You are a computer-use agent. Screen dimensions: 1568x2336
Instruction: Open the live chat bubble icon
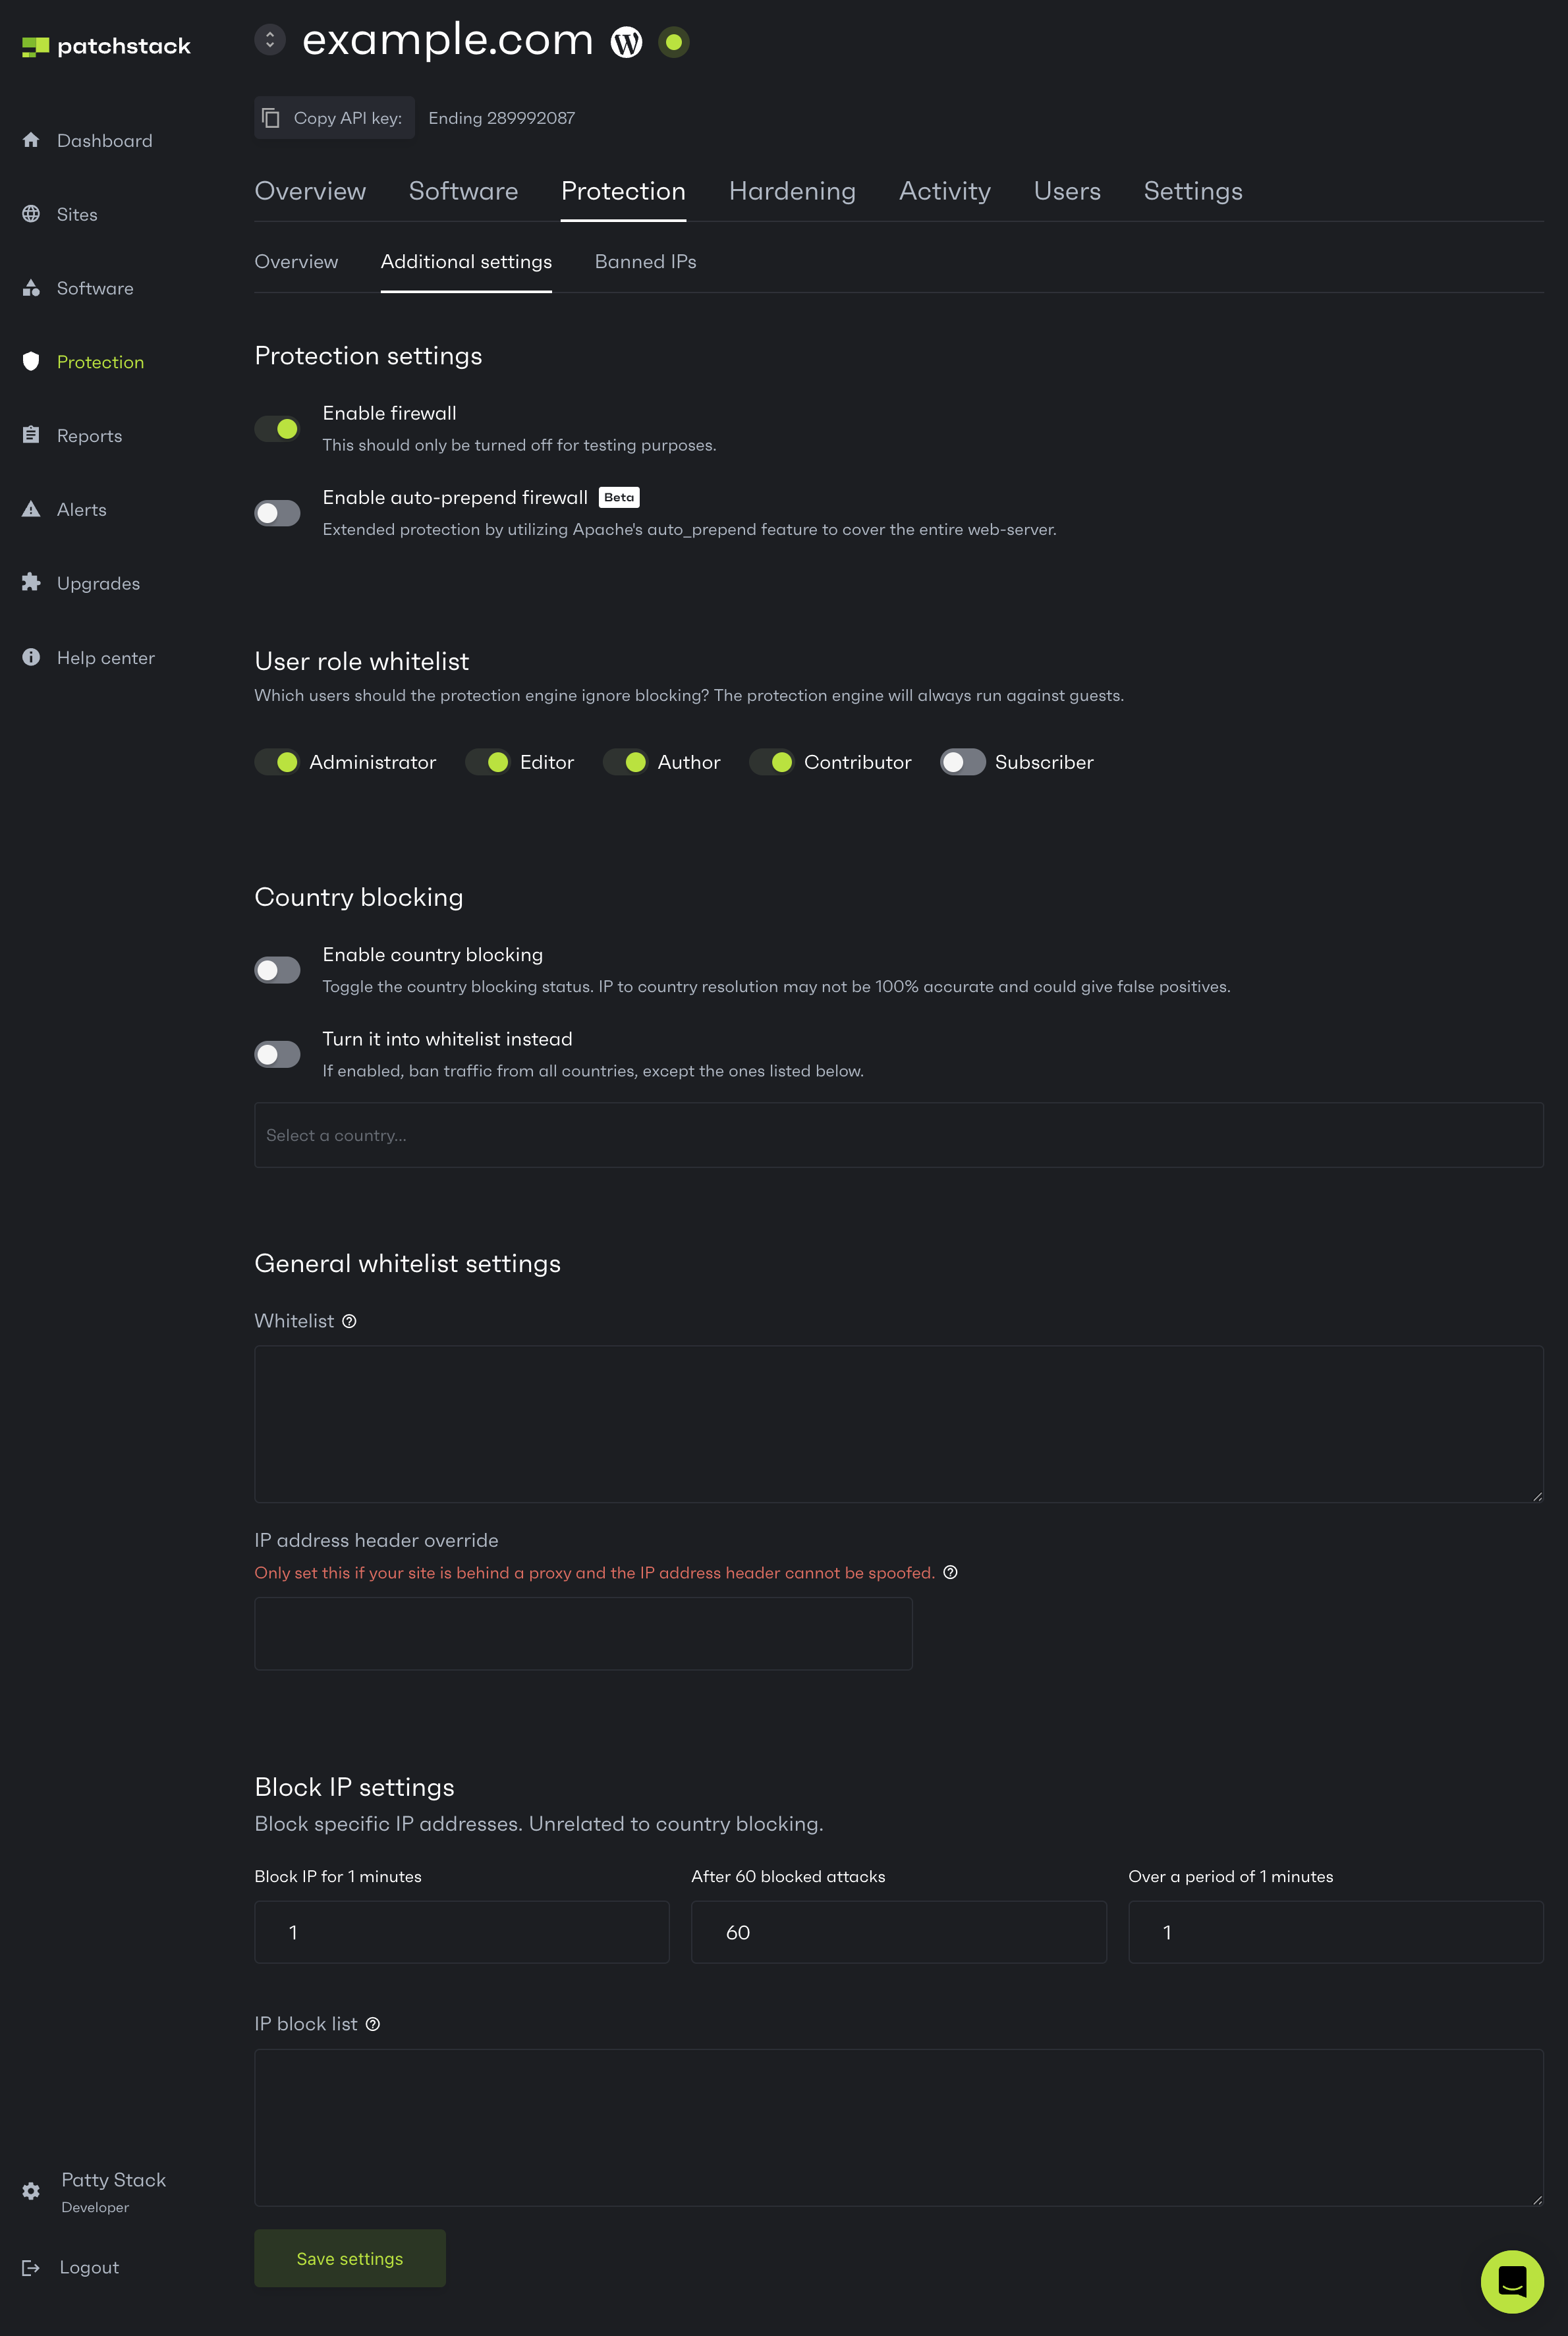pyautogui.click(x=1511, y=2281)
